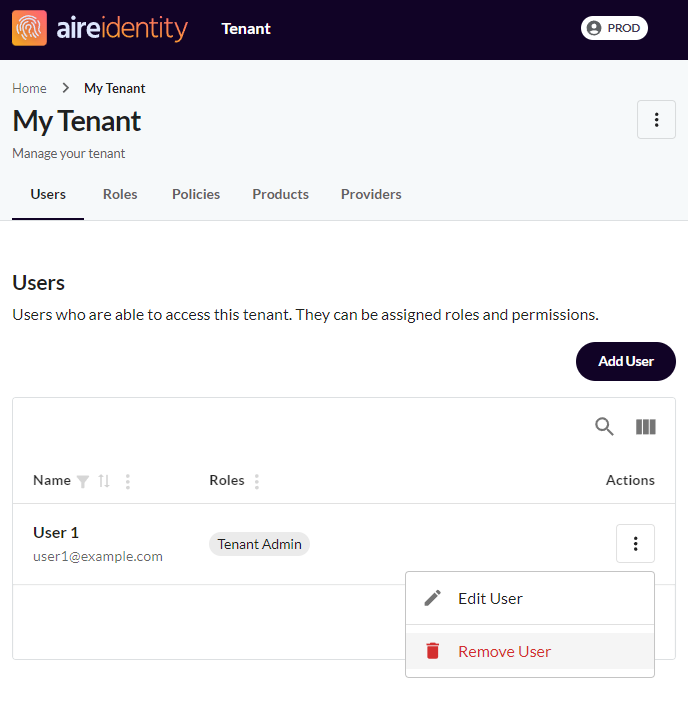This screenshot has height=702, width=688.
Task: Select Edit User menu entry
Action: coord(530,599)
